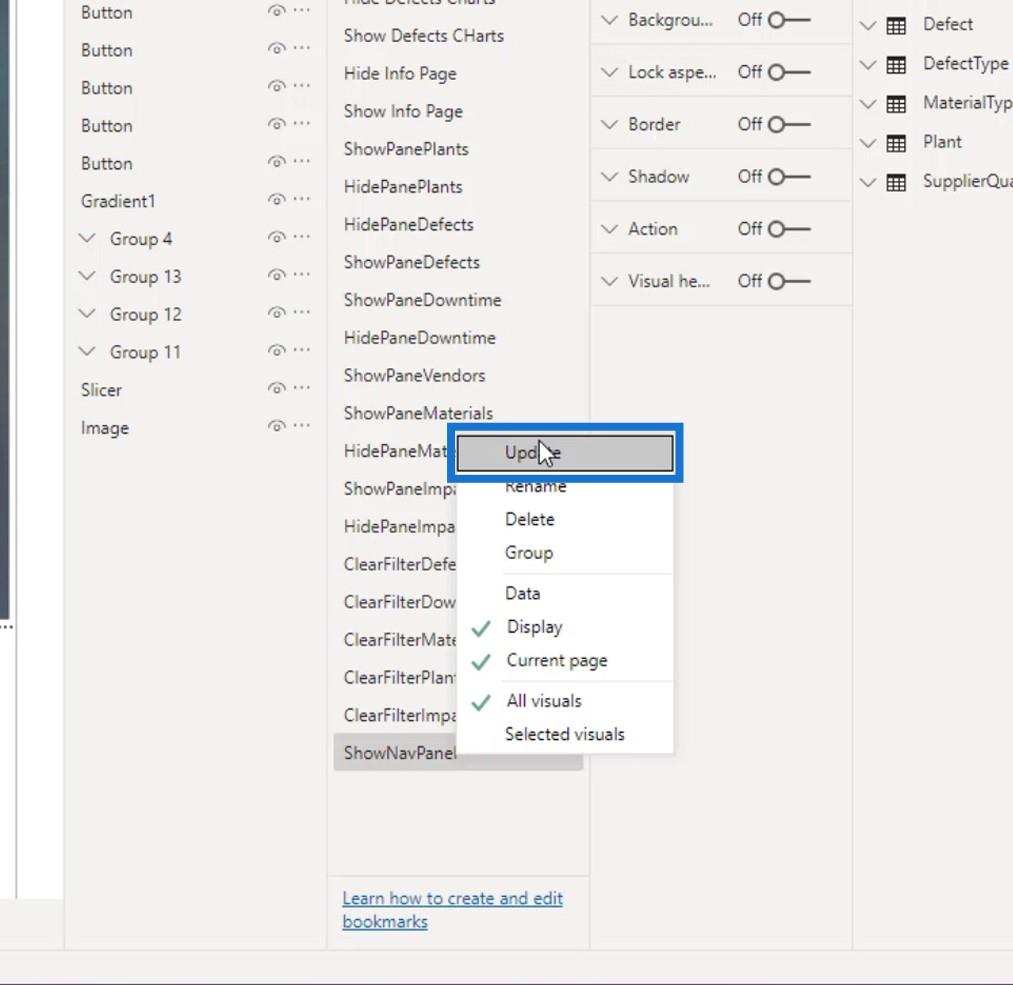This screenshot has height=985, width=1013.
Task: Expand the Action format section
Action: click(609, 229)
